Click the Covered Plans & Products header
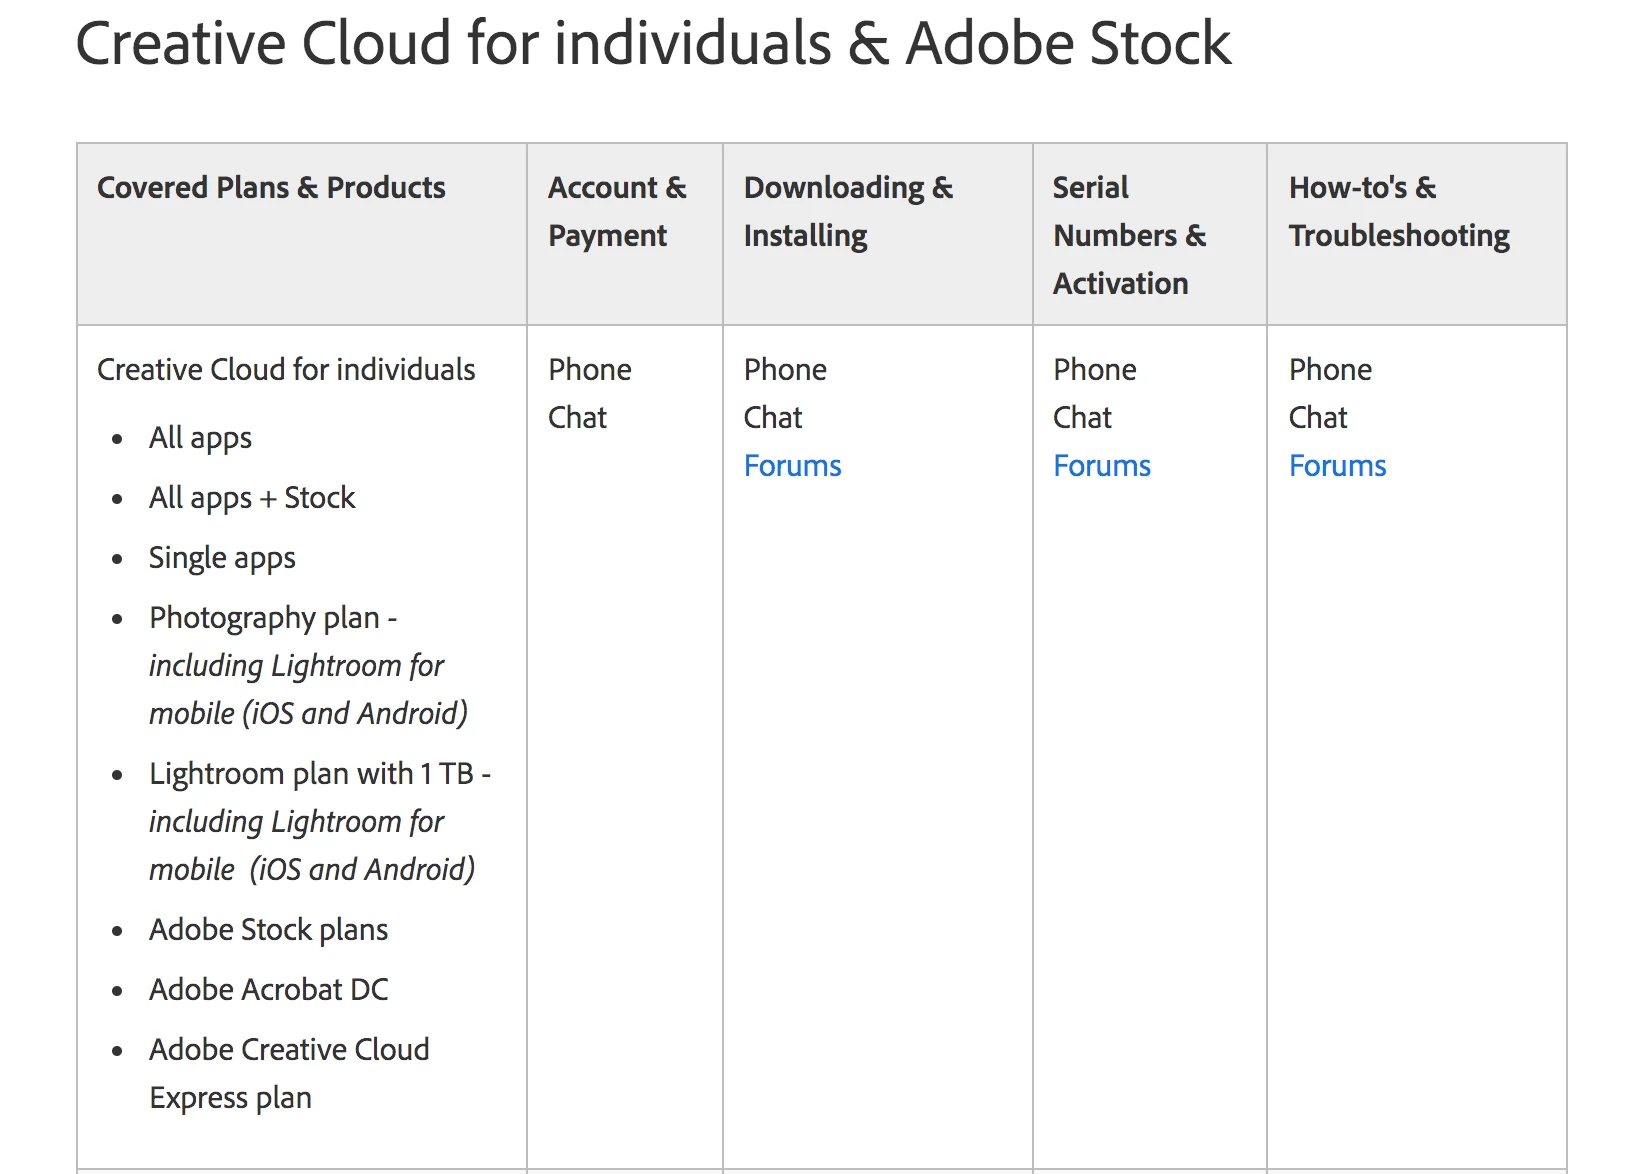This screenshot has width=1636, height=1174. (x=271, y=188)
